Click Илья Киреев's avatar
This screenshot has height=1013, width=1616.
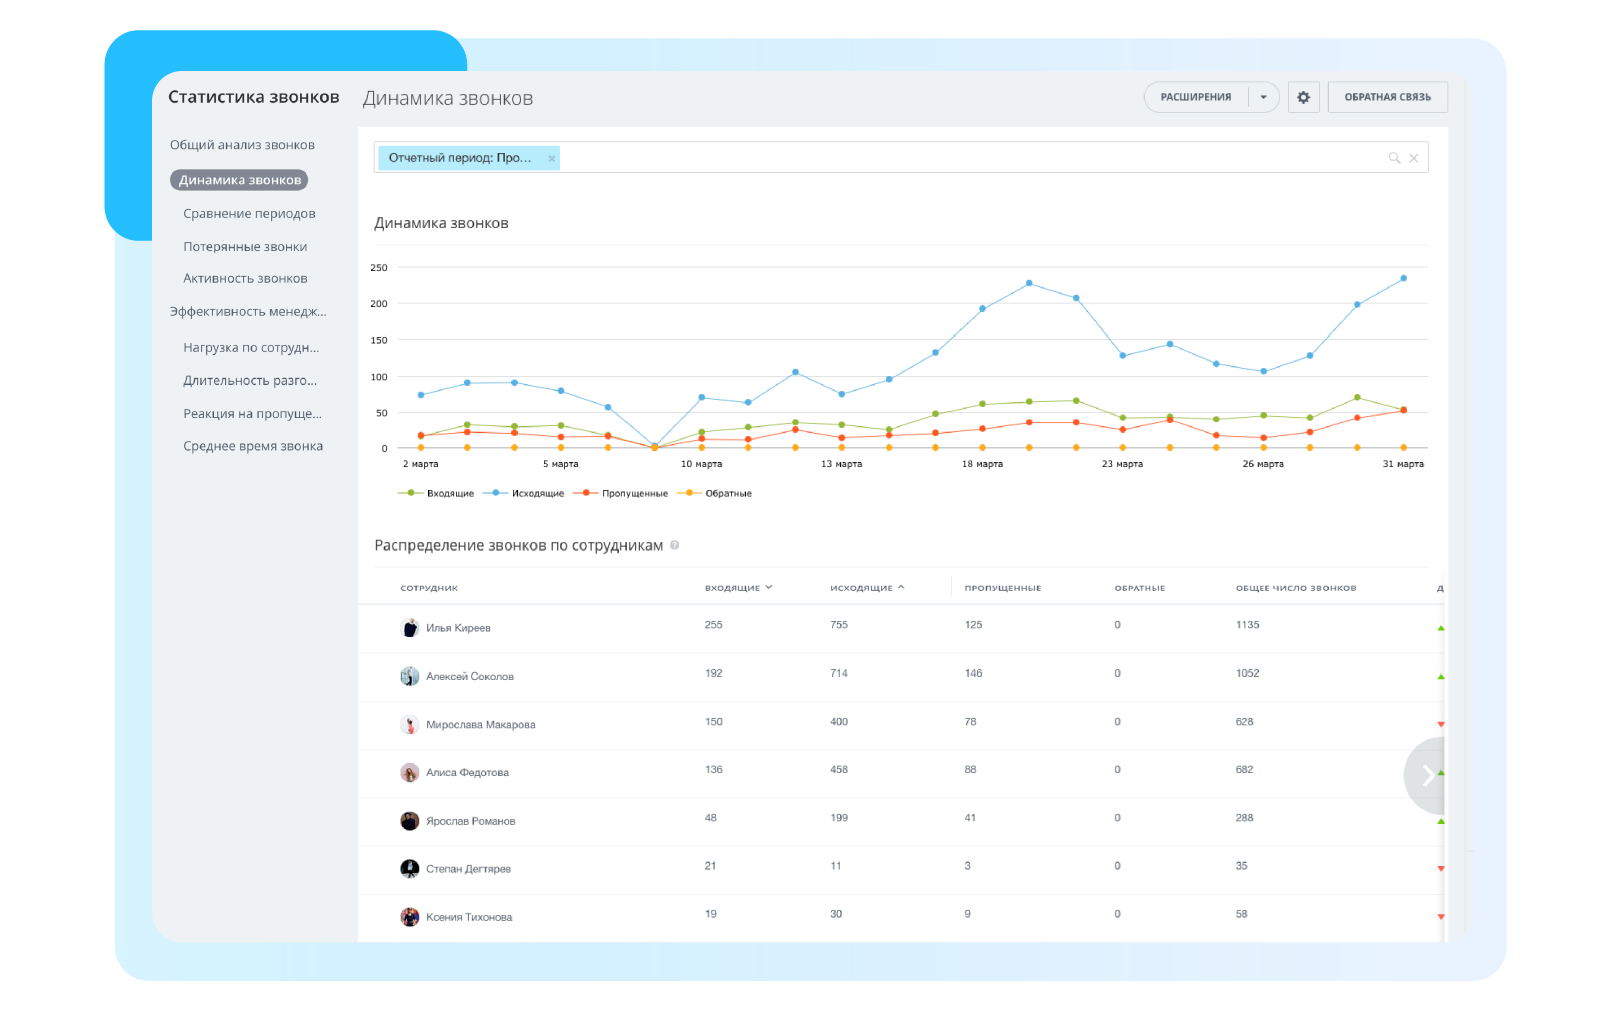(x=410, y=628)
